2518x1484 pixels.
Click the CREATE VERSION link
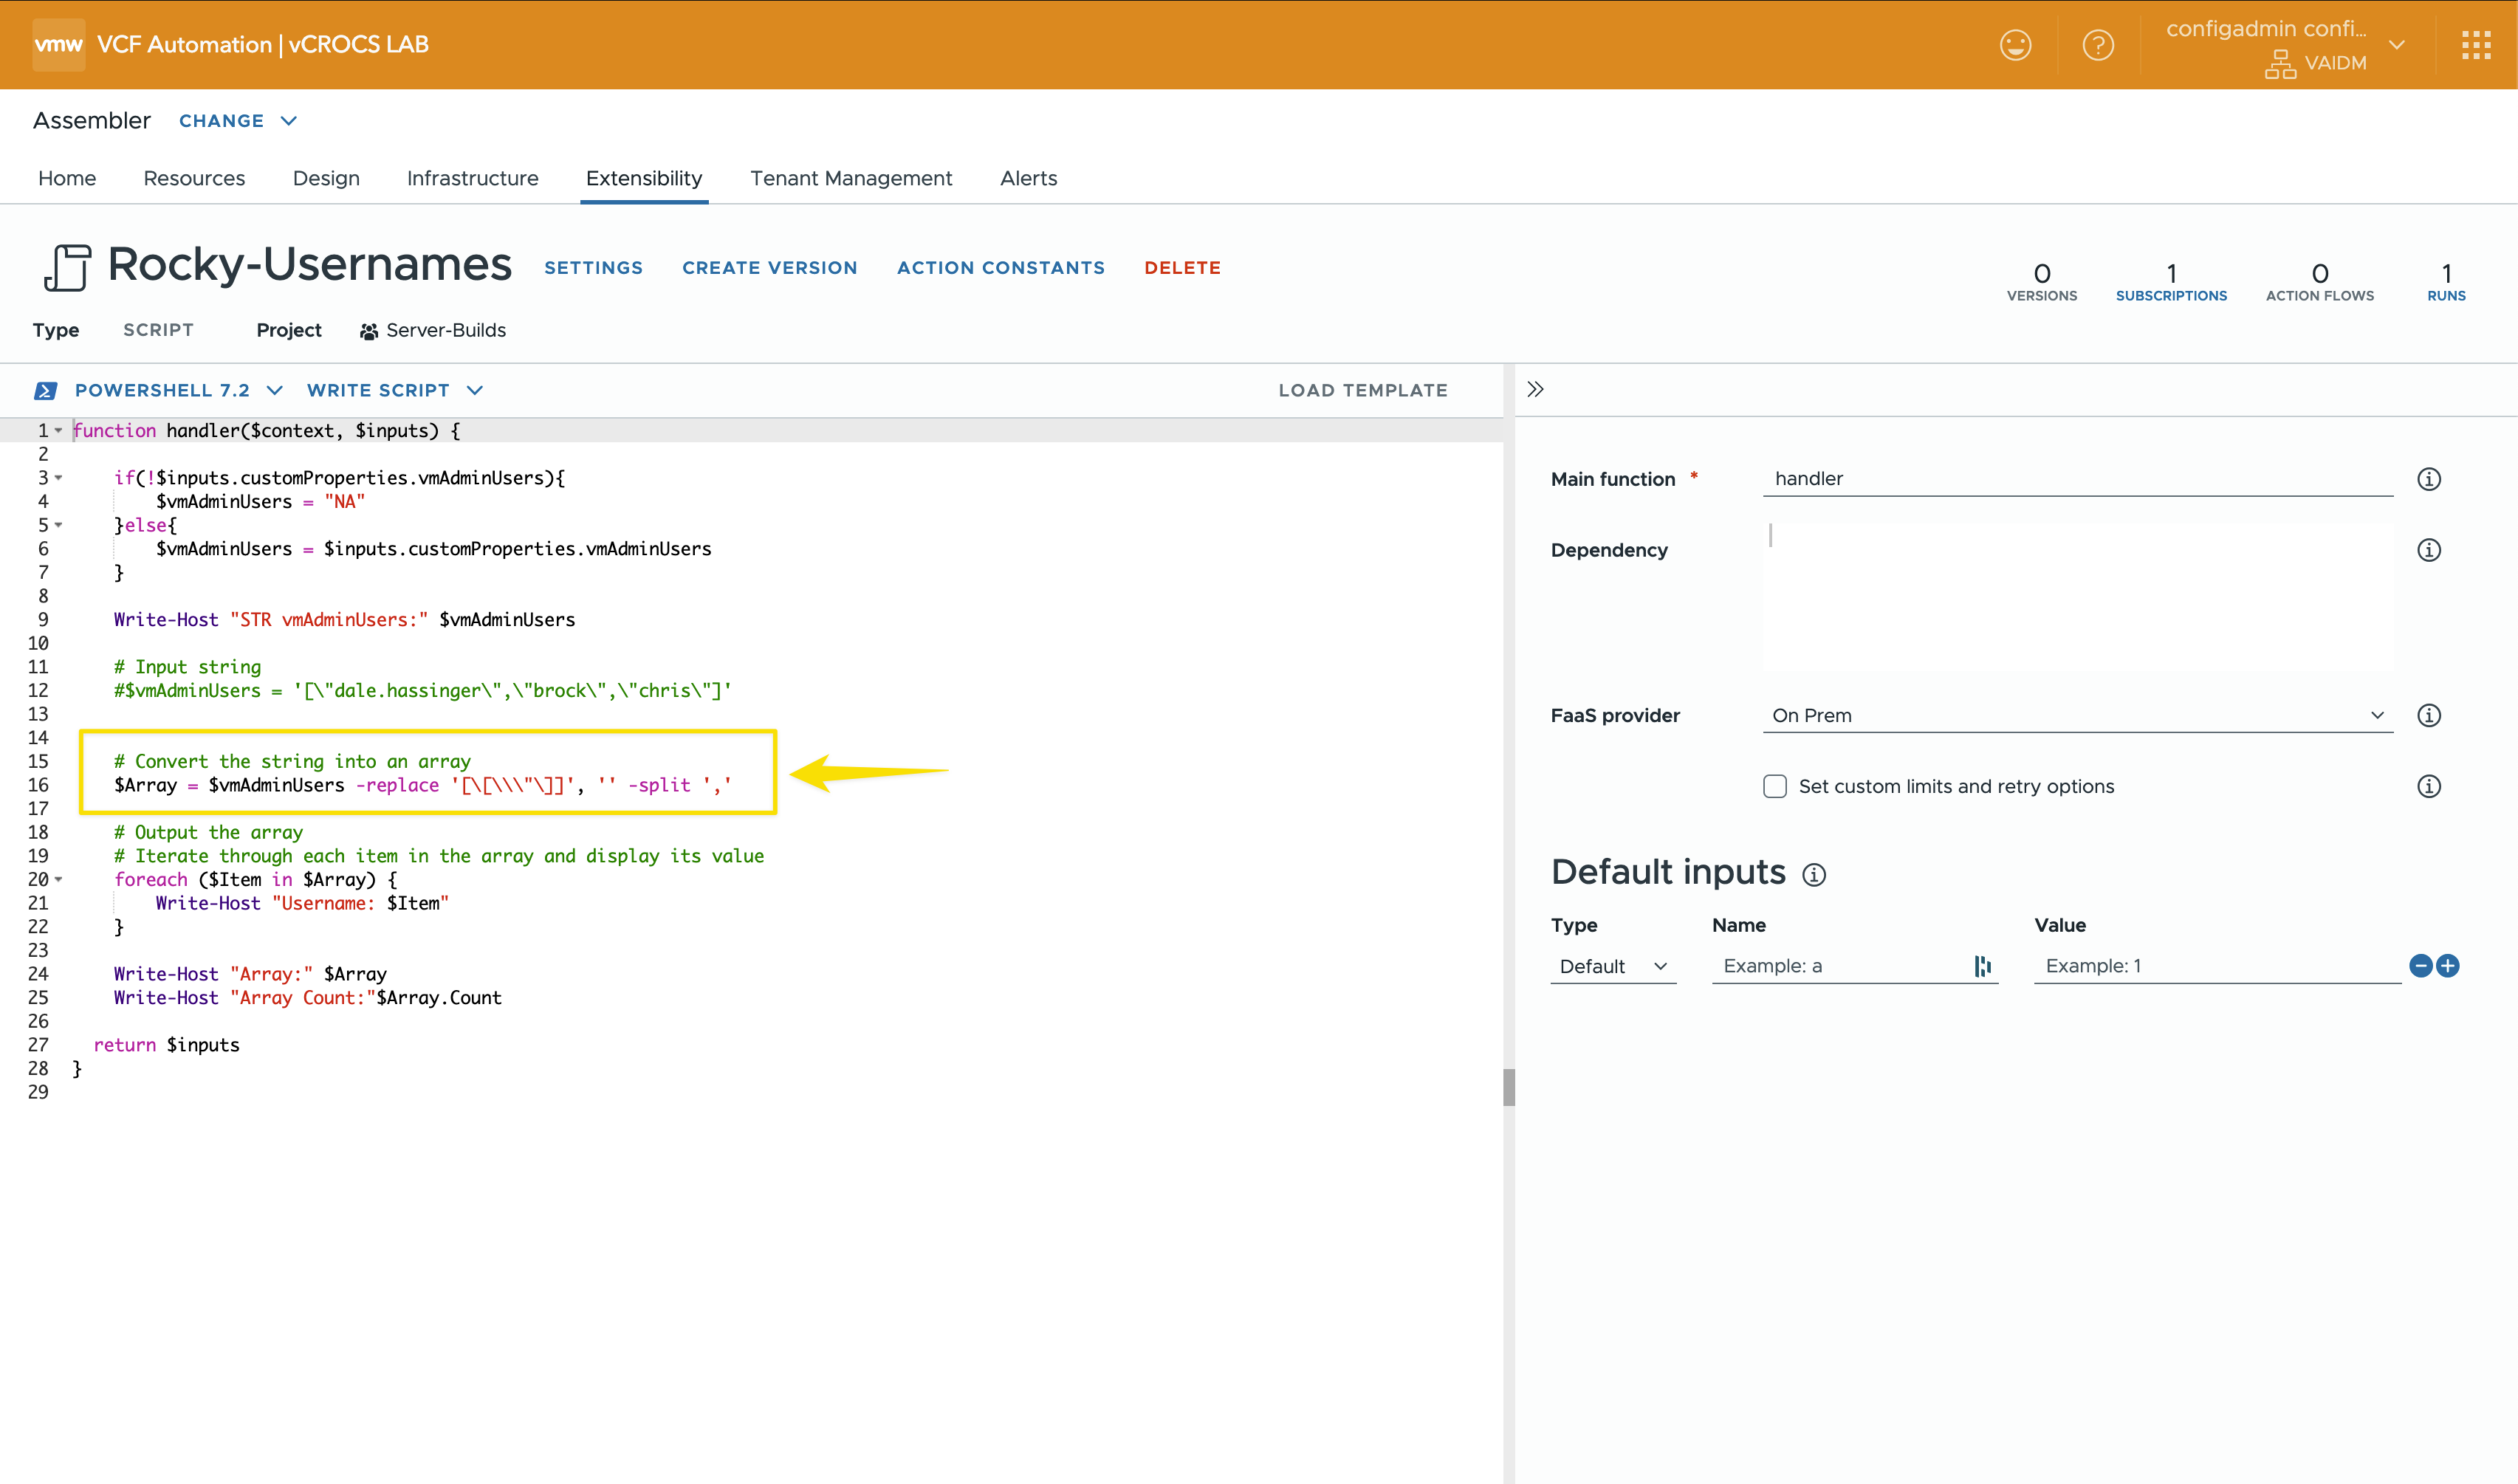pyautogui.click(x=769, y=268)
